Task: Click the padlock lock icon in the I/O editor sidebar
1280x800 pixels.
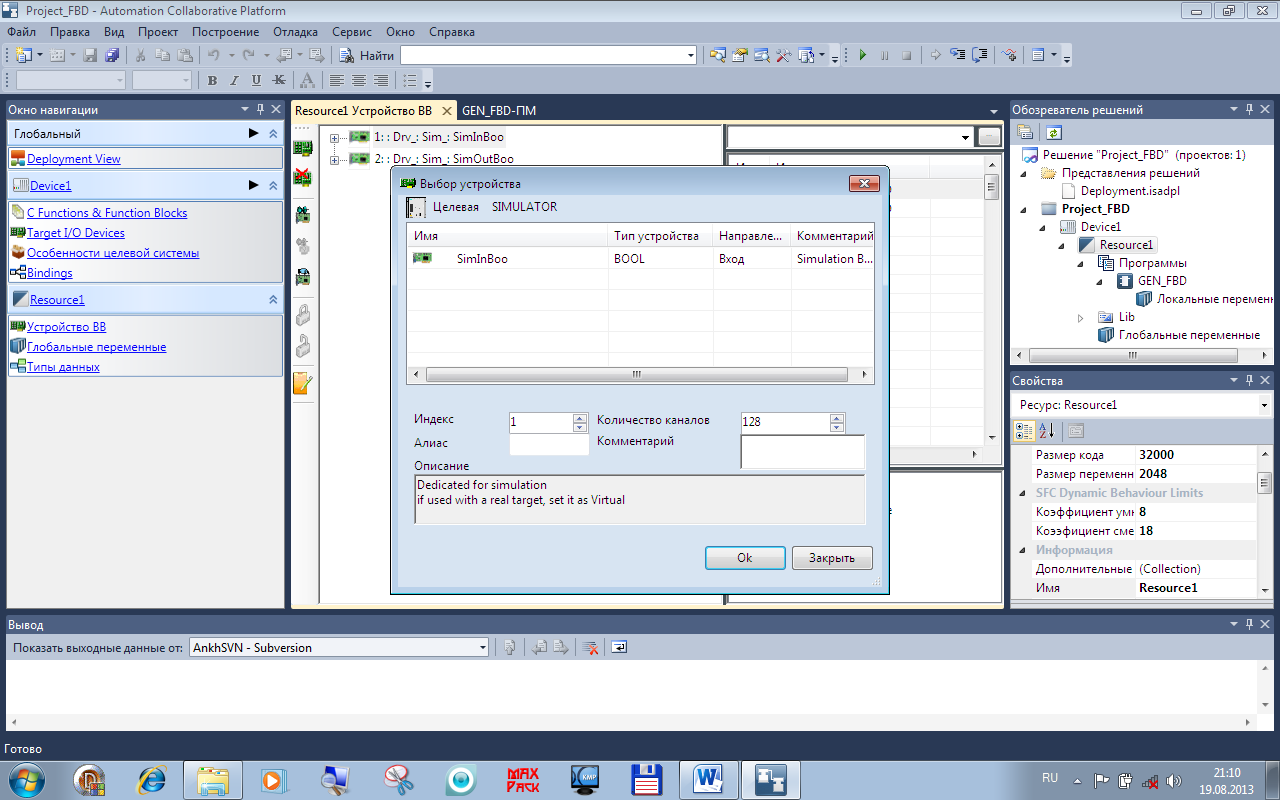Action: [302, 315]
